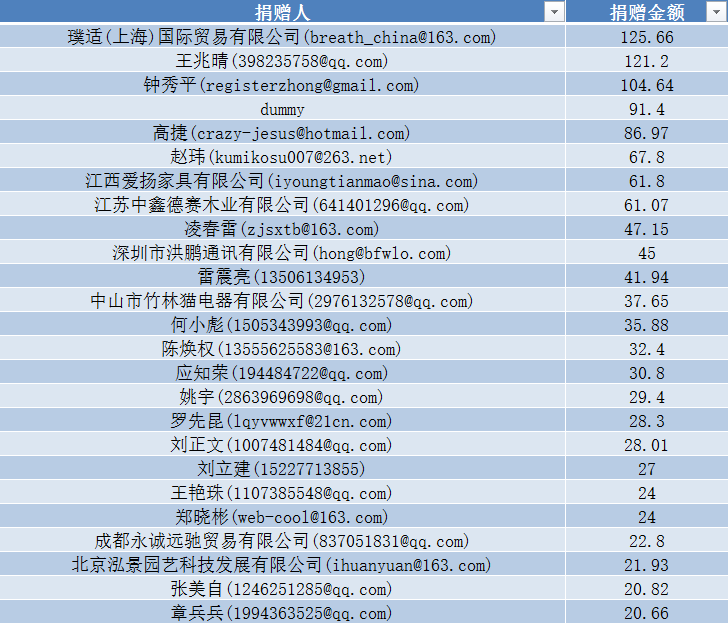This screenshot has height=623, width=728.
Task: Select the cell for 姚宇(2863969698@qq.com)
Action: pyautogui.click(x=282, y=396)
